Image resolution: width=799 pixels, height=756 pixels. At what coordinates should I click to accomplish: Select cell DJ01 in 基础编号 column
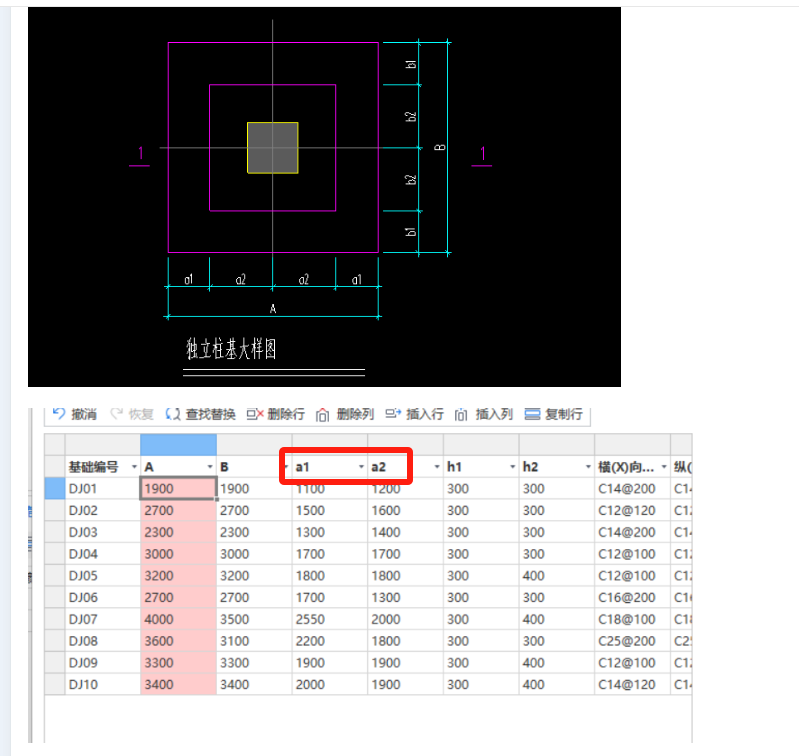pos(102,489)
